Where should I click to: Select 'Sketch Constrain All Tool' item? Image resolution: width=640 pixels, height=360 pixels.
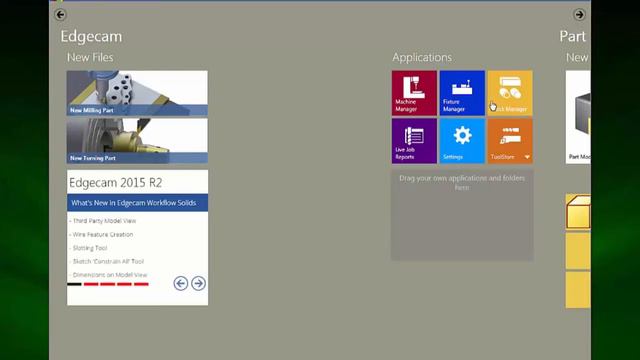[x=107, y=262]
